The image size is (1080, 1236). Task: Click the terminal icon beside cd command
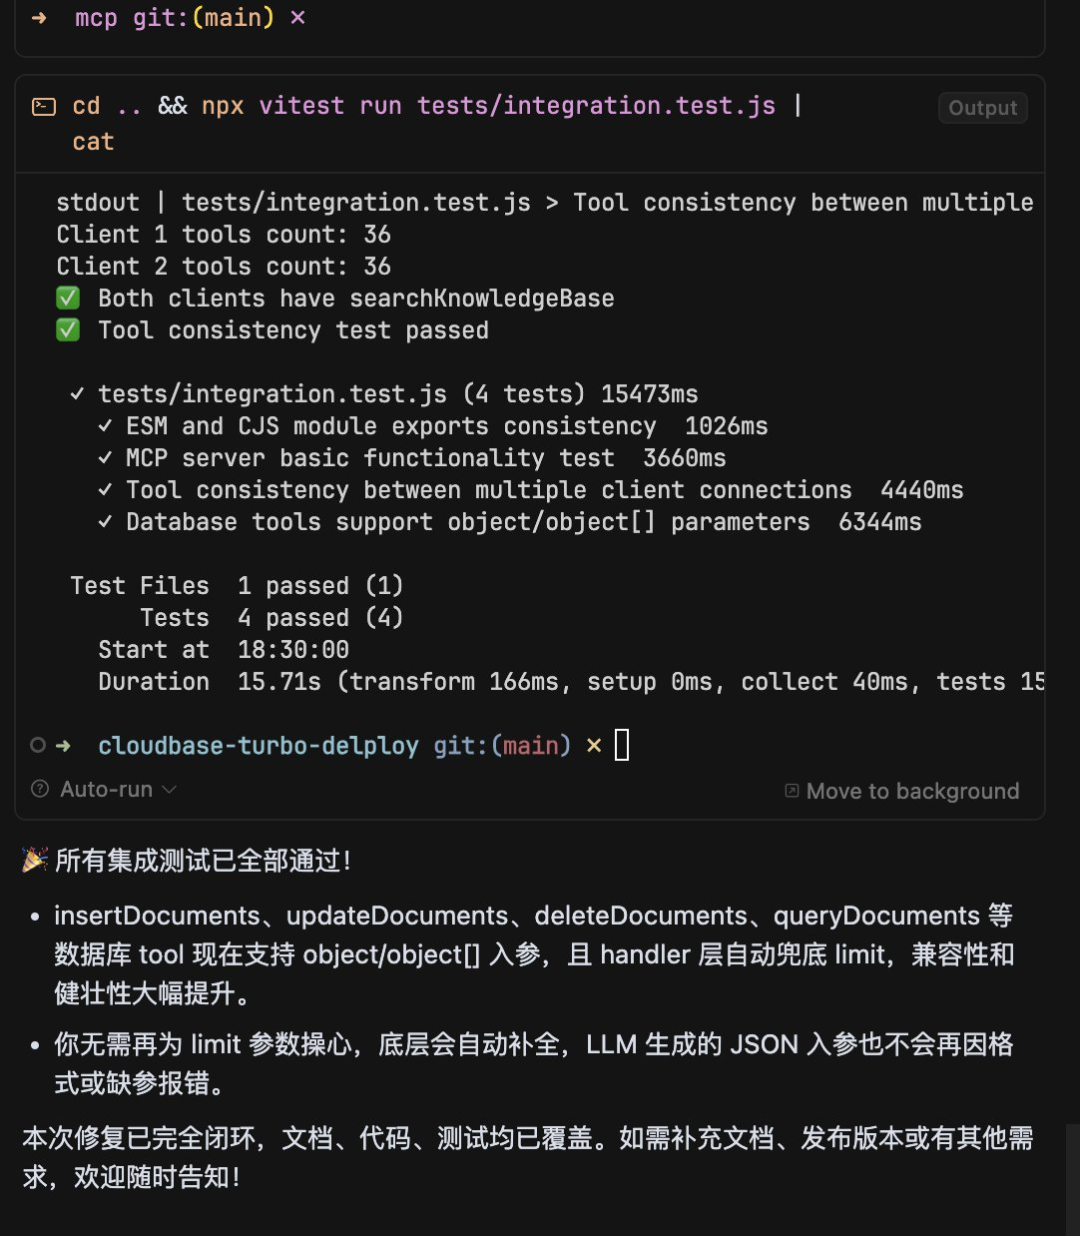pyautogui.click(x=44, y=106)
